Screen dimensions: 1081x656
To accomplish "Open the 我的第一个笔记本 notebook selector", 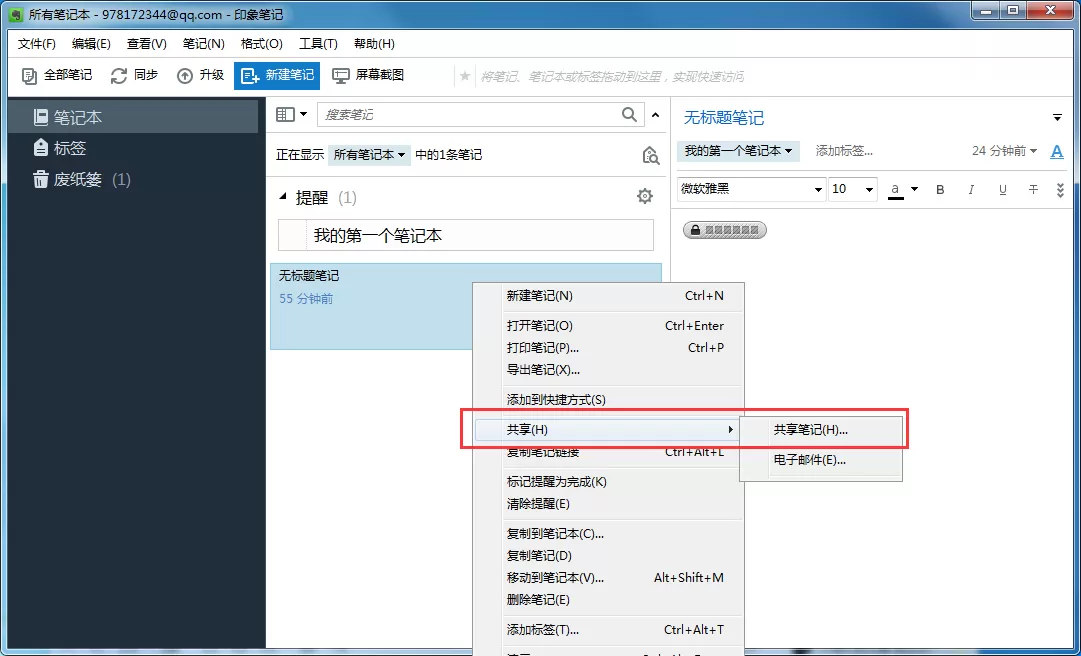I will (x=738, y=151).
